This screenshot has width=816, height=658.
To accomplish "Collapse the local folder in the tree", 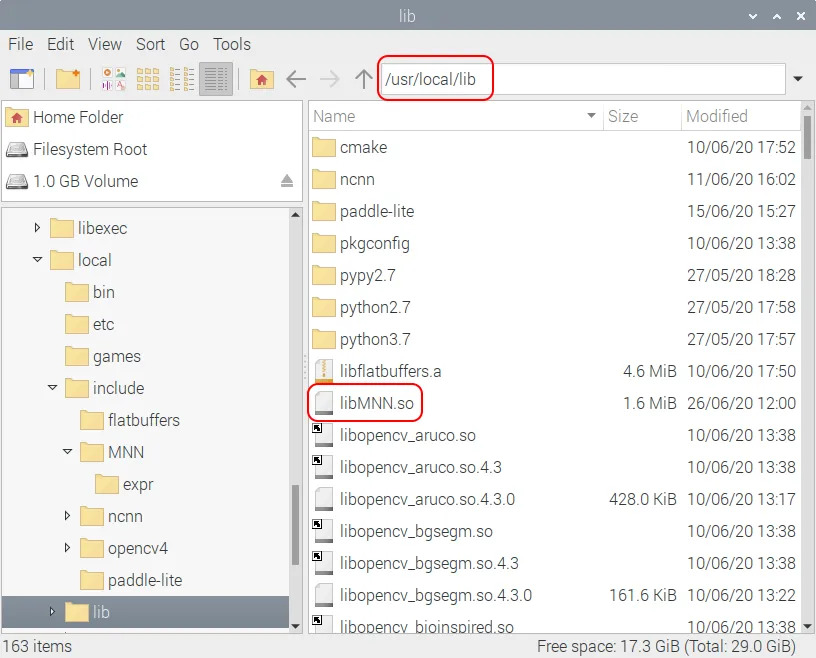I will 37,259.
